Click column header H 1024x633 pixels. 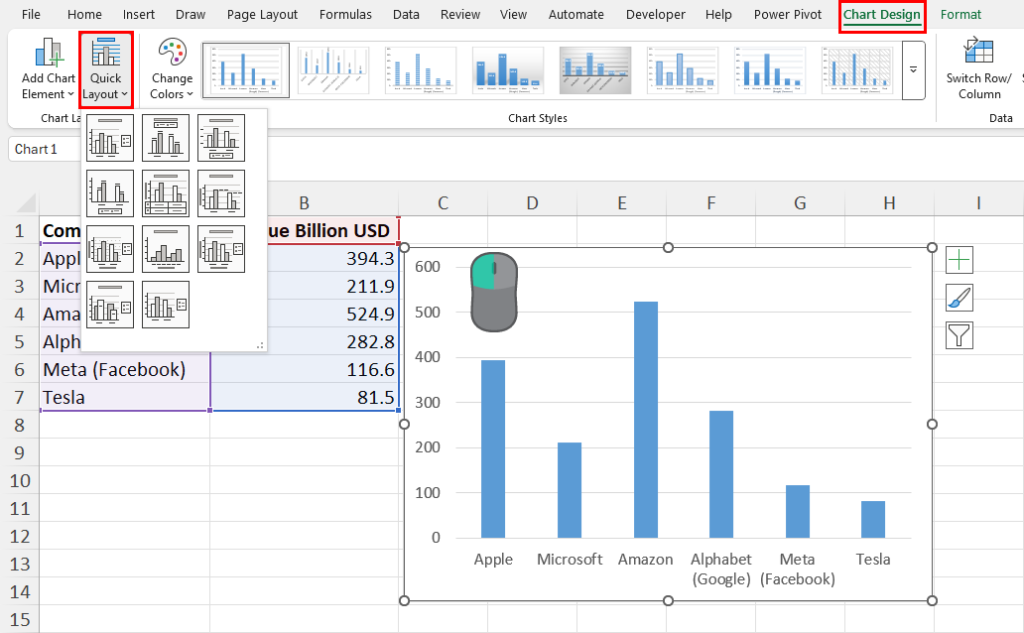pyautogui.click(x=889, y=203)
